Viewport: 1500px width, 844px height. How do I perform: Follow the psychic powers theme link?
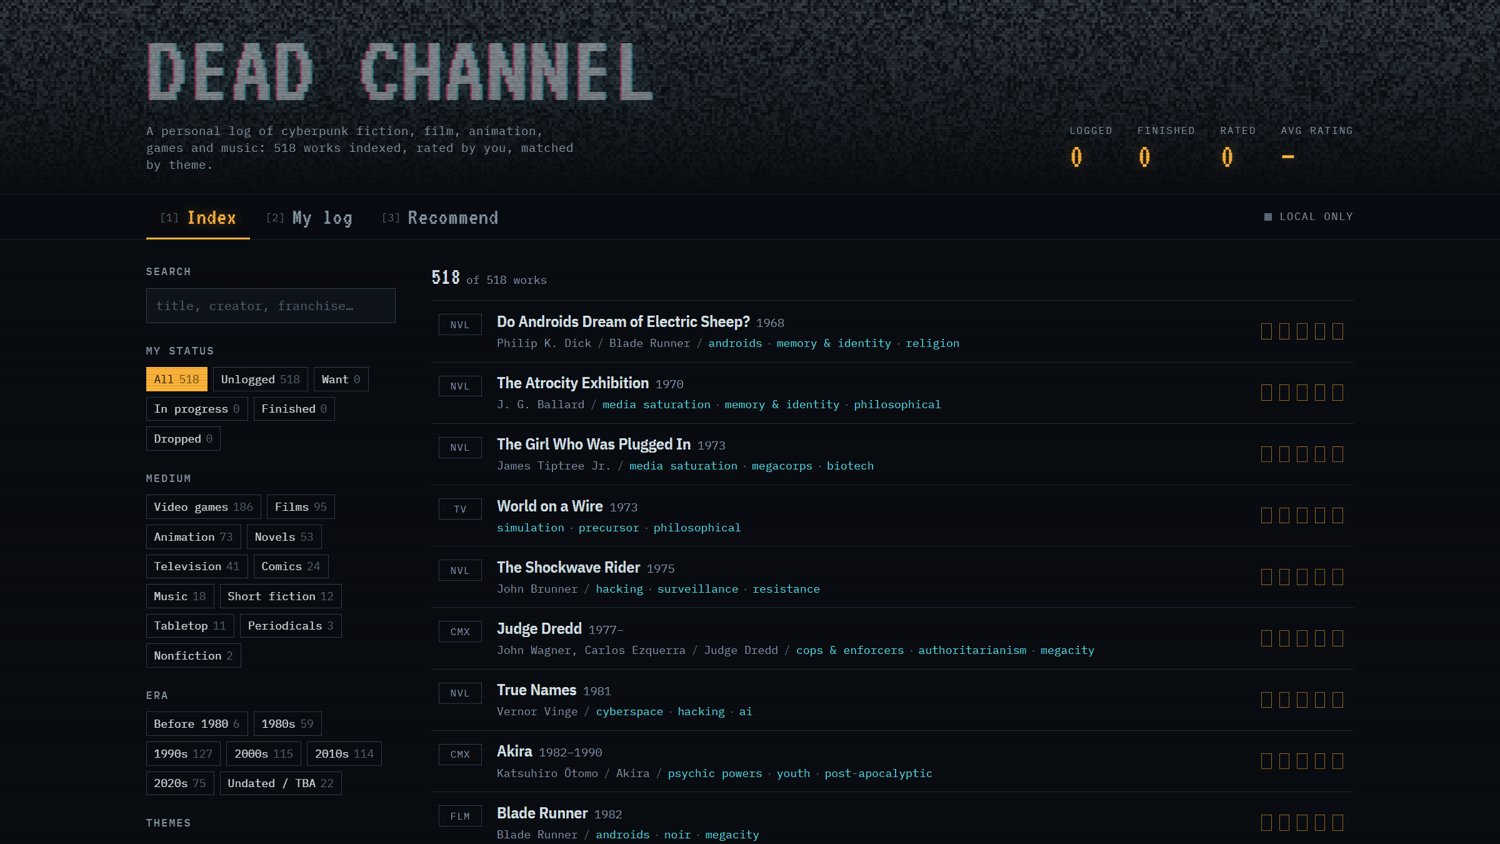[715, 773]
